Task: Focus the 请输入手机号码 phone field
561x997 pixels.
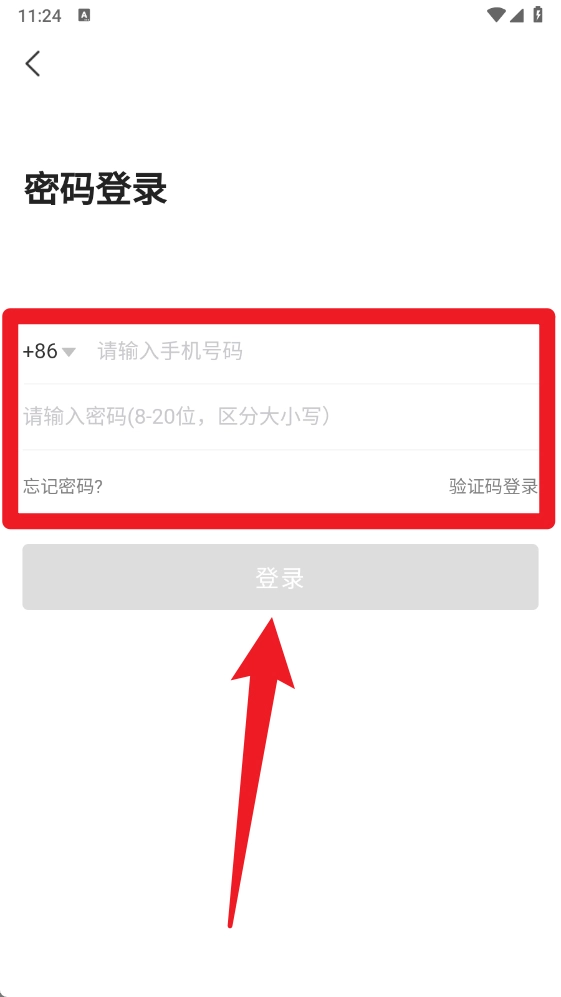Action: coord(316,351)
